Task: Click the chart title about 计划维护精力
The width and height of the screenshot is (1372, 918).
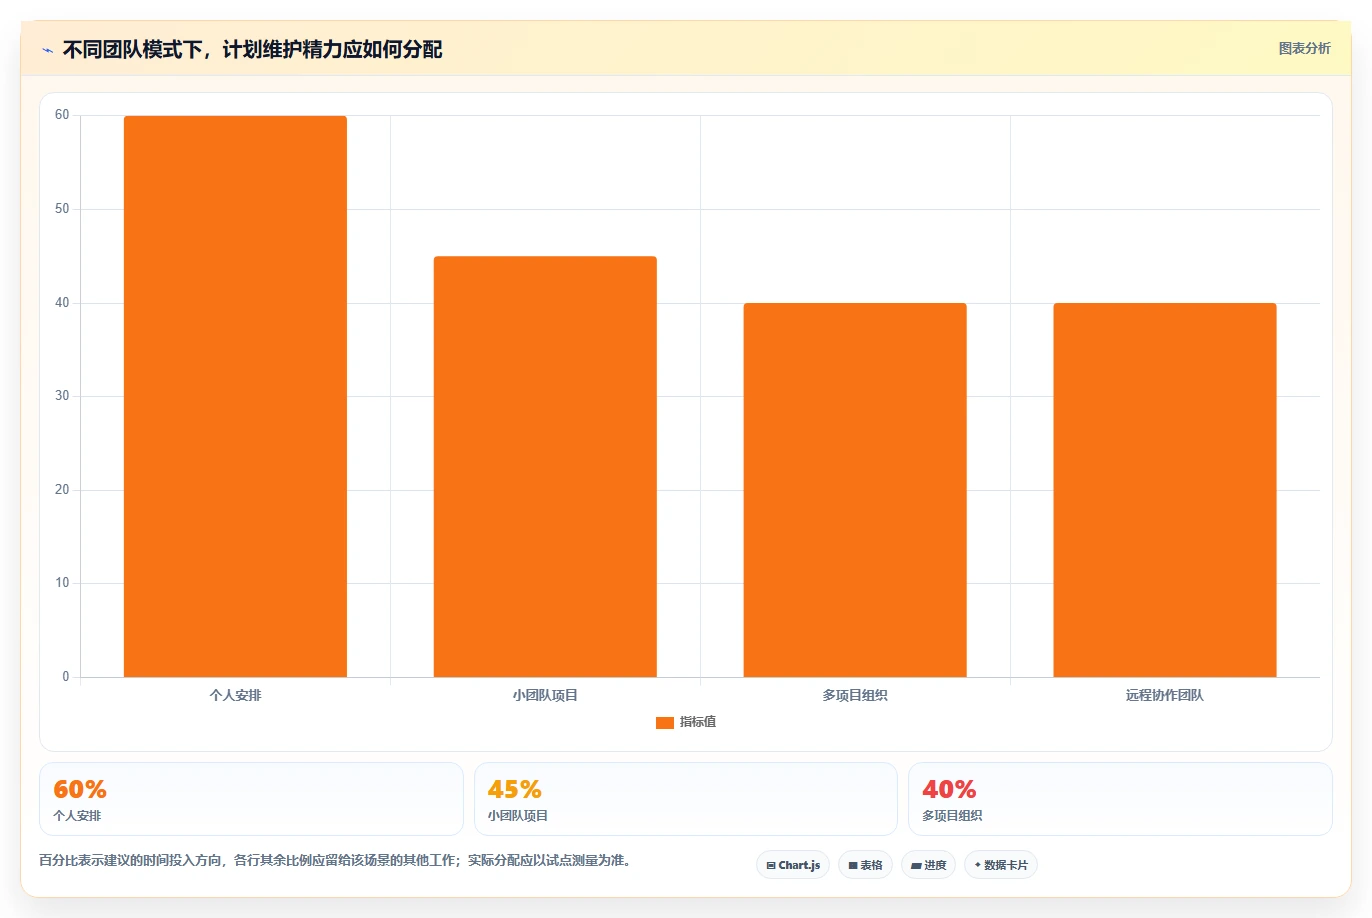Action: pos(252,49)
